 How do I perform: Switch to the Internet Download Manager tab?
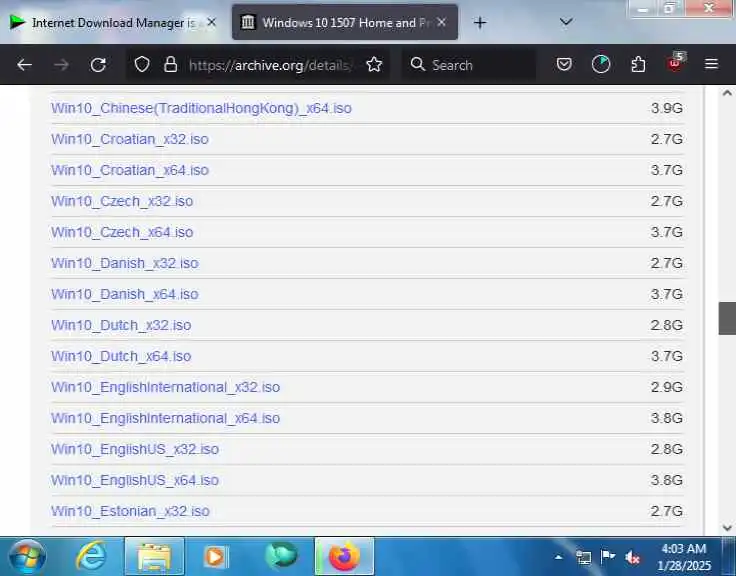point(112,23)
